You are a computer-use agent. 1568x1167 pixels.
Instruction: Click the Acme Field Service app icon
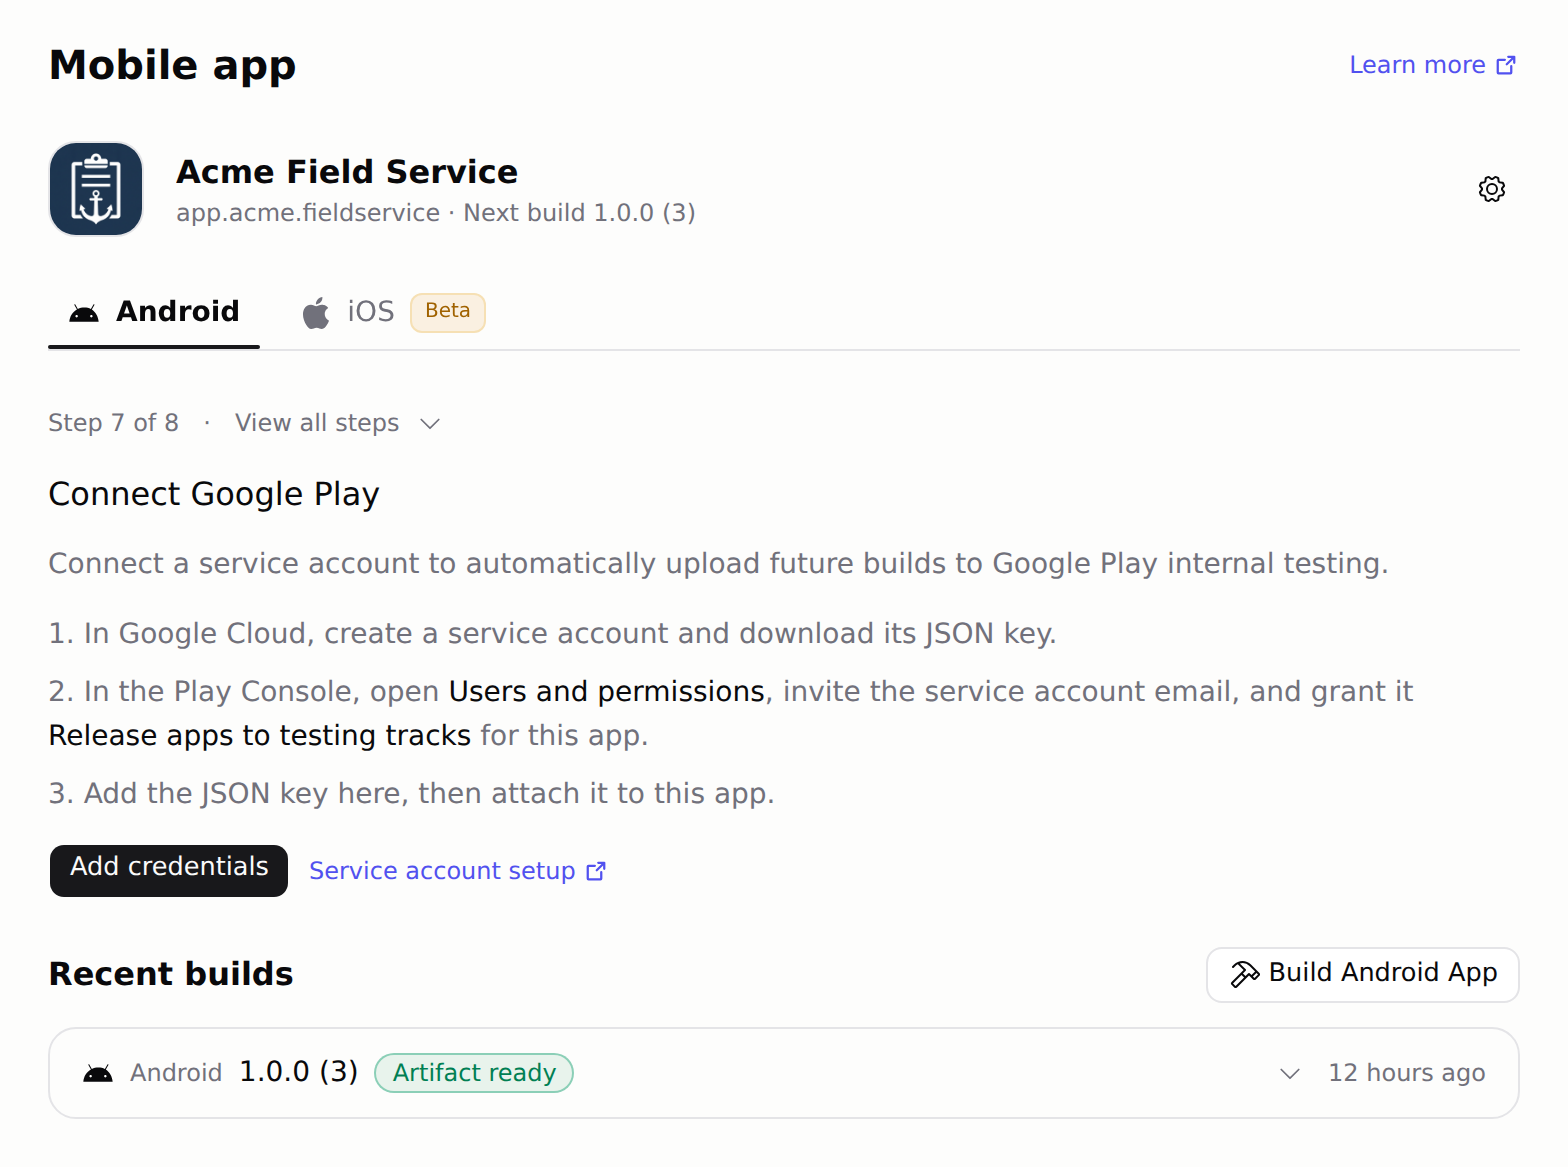pyautogui.click(x=96, y=189)
